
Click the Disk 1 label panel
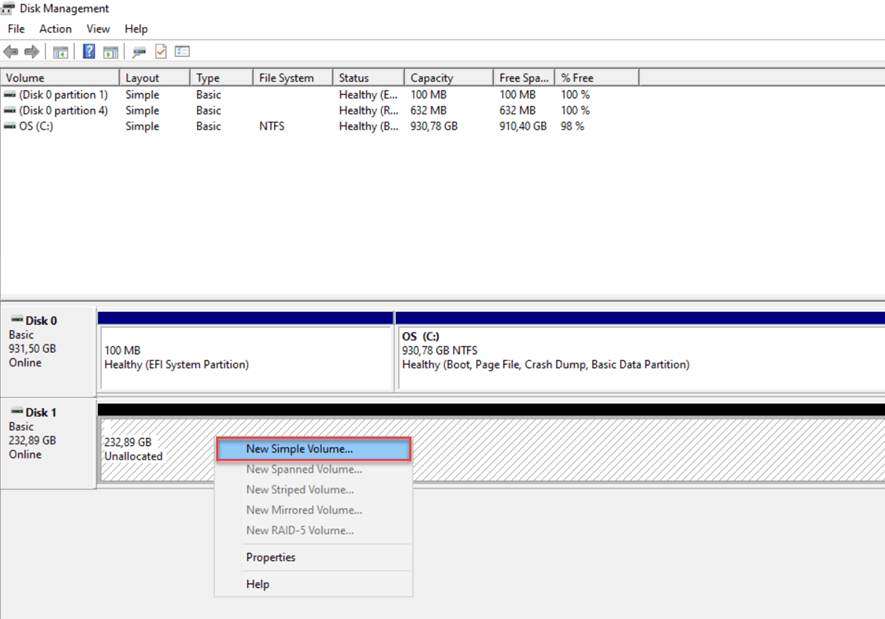pos(47,440)
